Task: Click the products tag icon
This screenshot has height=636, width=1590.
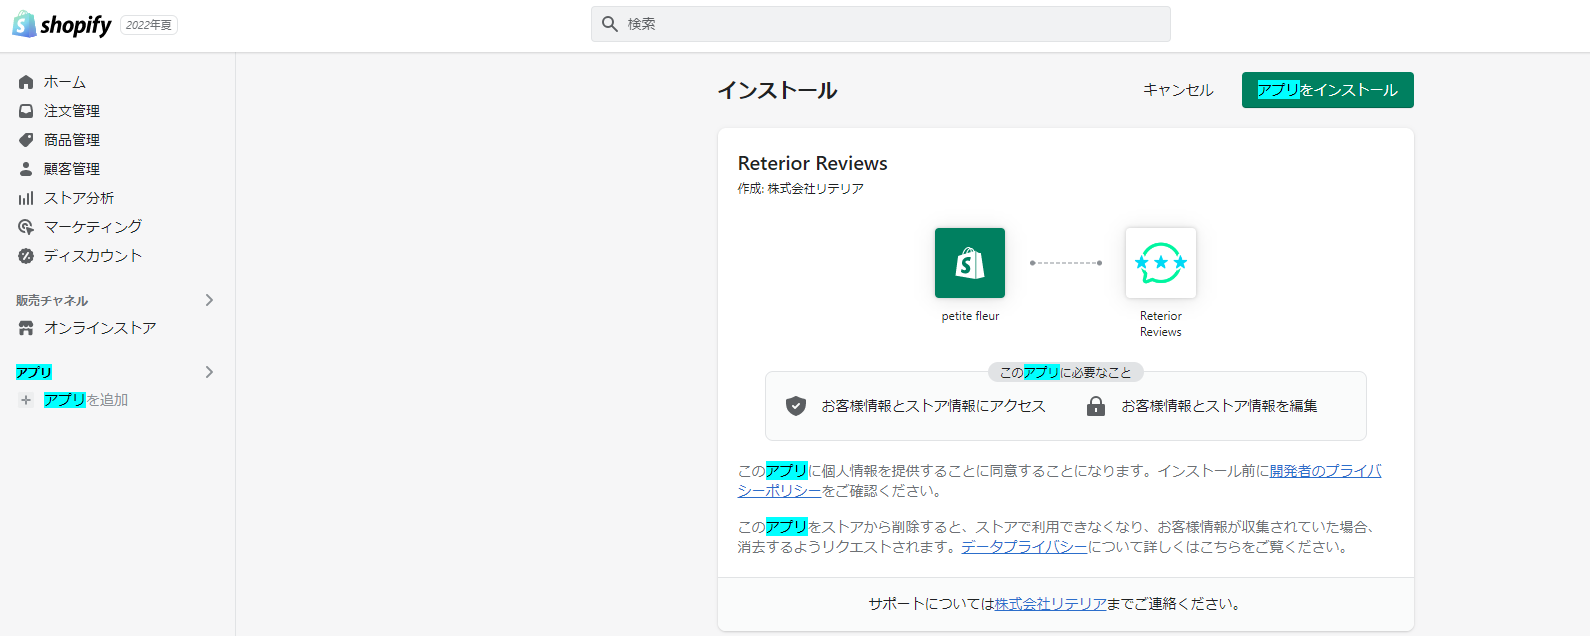Action: (x=26, y=140)
